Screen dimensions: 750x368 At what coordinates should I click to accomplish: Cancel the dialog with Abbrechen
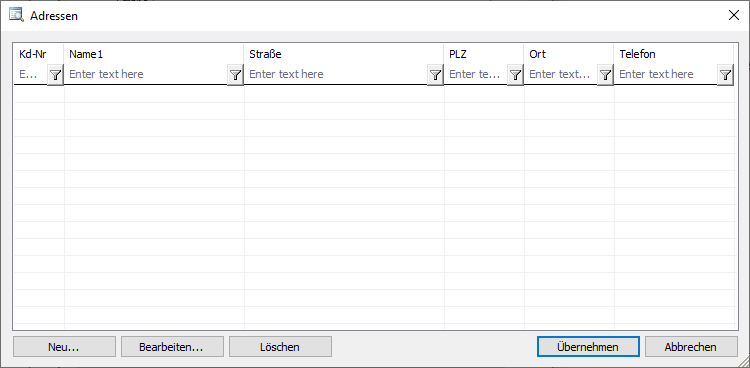pyautogui.click(x=691, y=347)
